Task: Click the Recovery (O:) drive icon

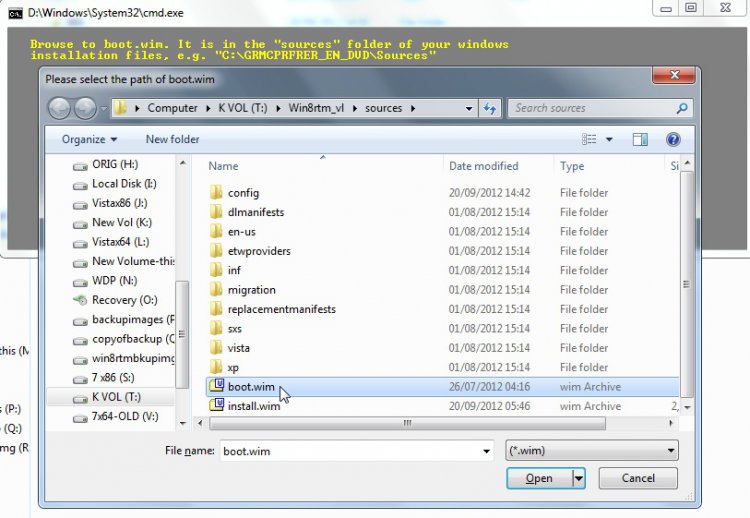Action: click(80, 300)
